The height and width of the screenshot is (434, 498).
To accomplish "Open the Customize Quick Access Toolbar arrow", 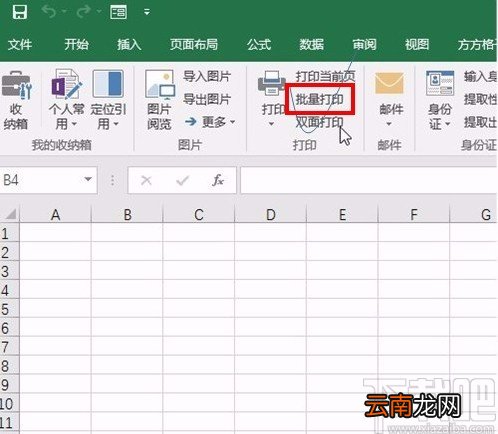I will (147, 12).
